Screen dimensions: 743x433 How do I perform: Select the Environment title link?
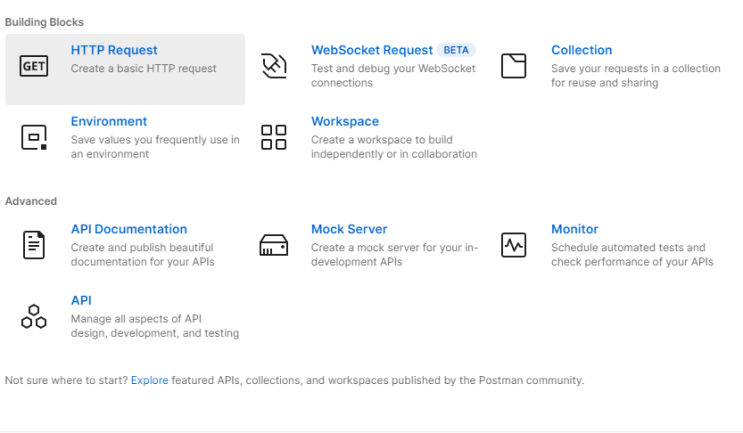point(109,122)
